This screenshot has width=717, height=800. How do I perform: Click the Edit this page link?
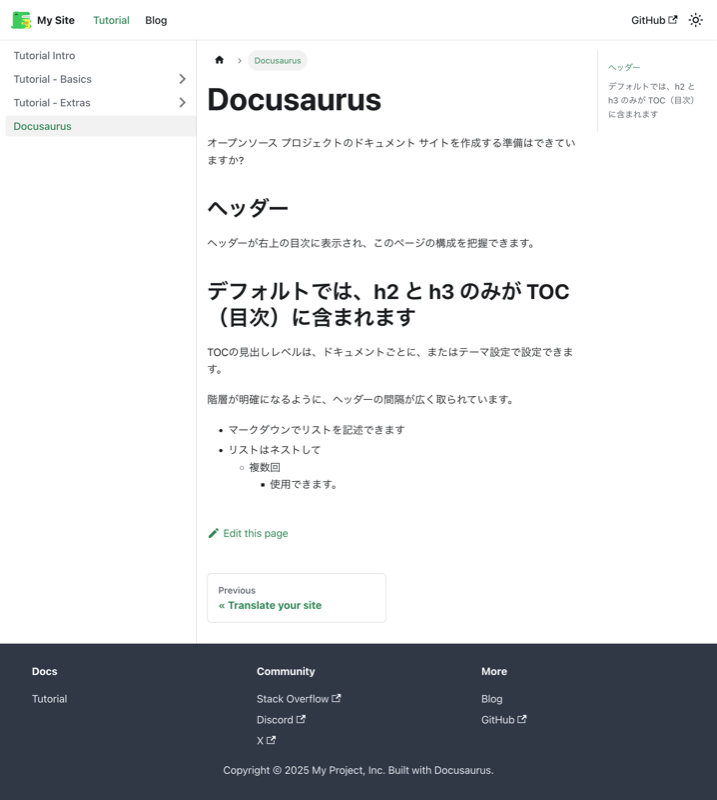pyautogui.click(x=248, y=533)
